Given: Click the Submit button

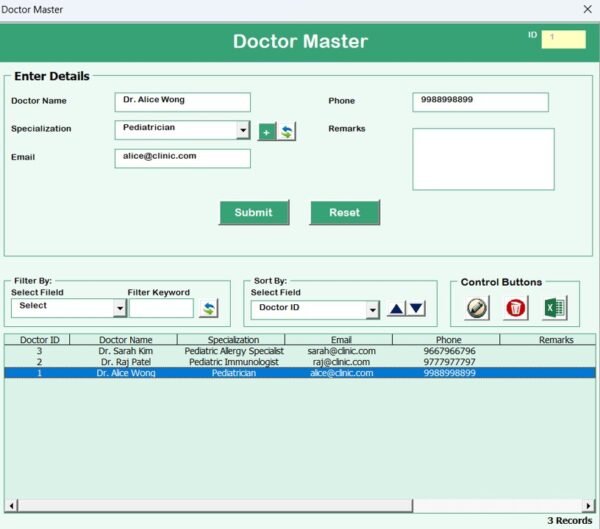Looking at the screenshot, I should click(254, 212).
